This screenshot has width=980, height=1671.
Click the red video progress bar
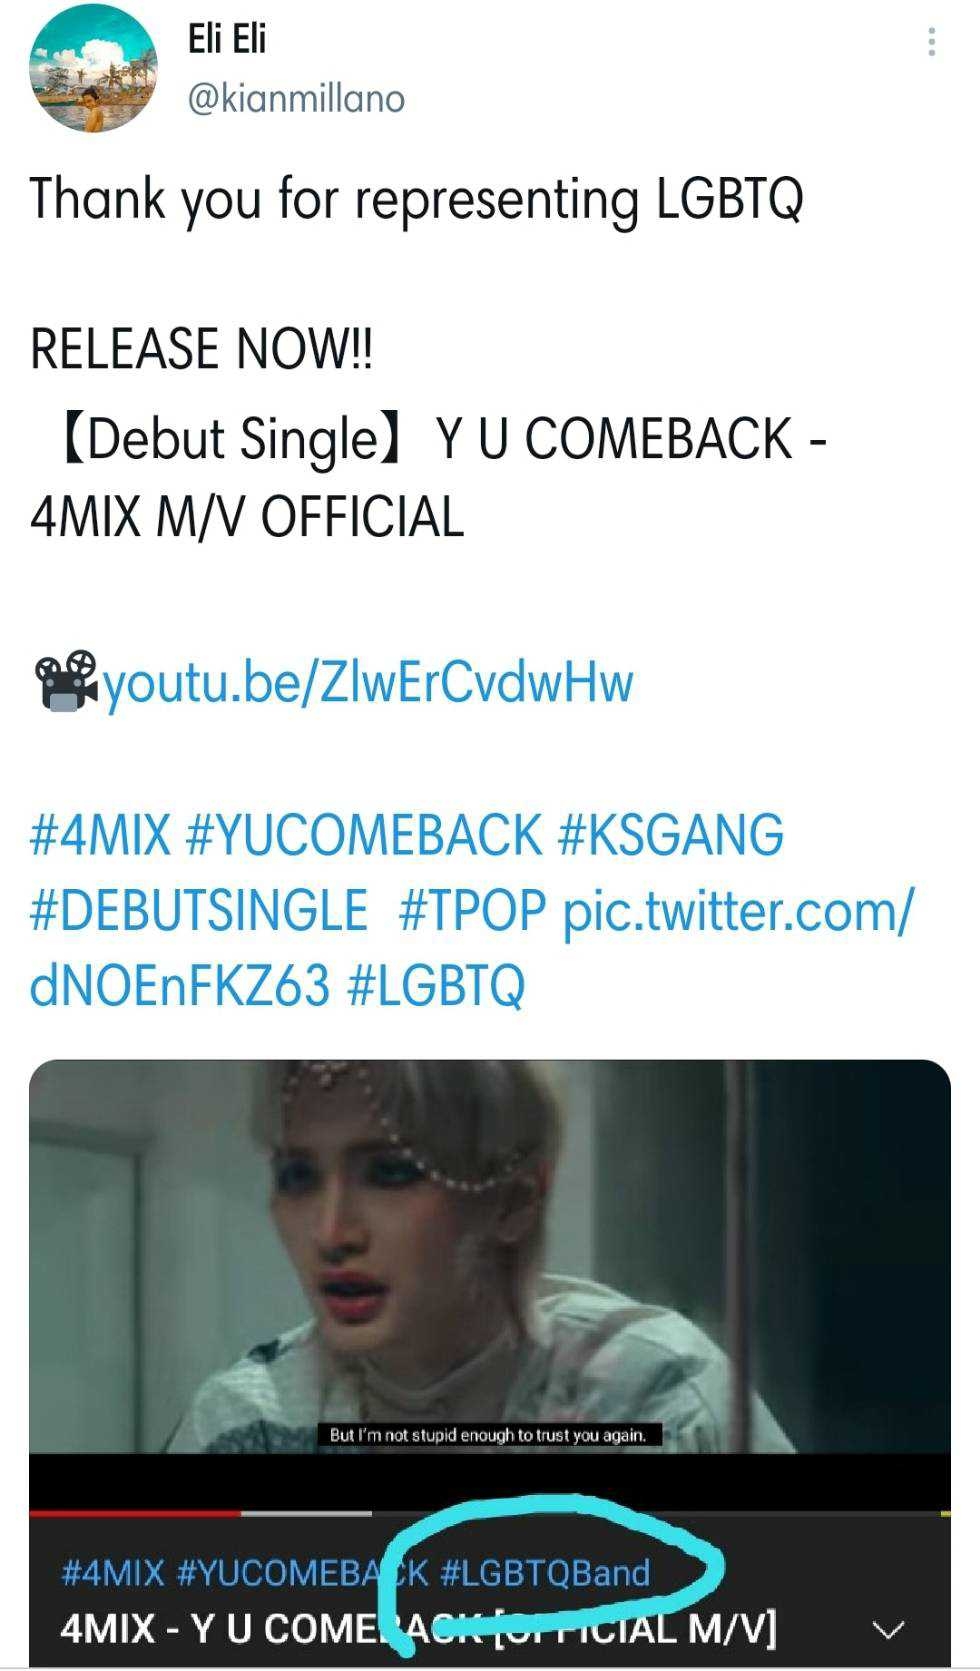[135, 1513]
